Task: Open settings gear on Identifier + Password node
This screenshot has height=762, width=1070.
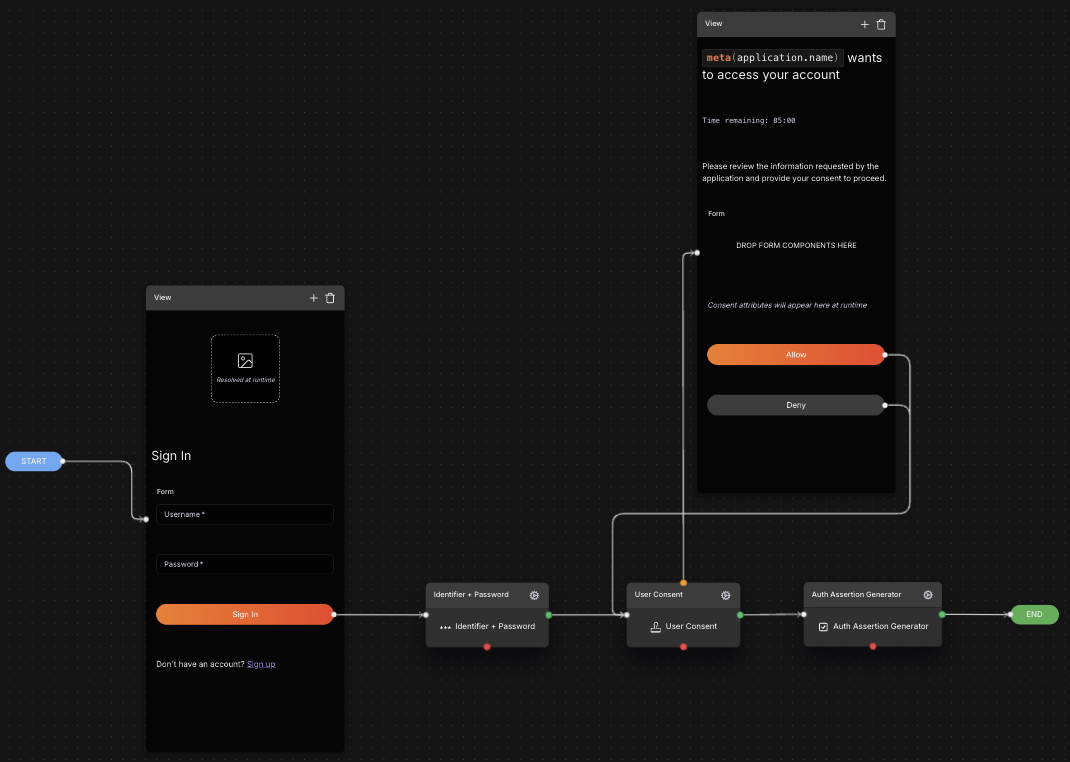Action: pyautogui.click(x=534, y=595)
